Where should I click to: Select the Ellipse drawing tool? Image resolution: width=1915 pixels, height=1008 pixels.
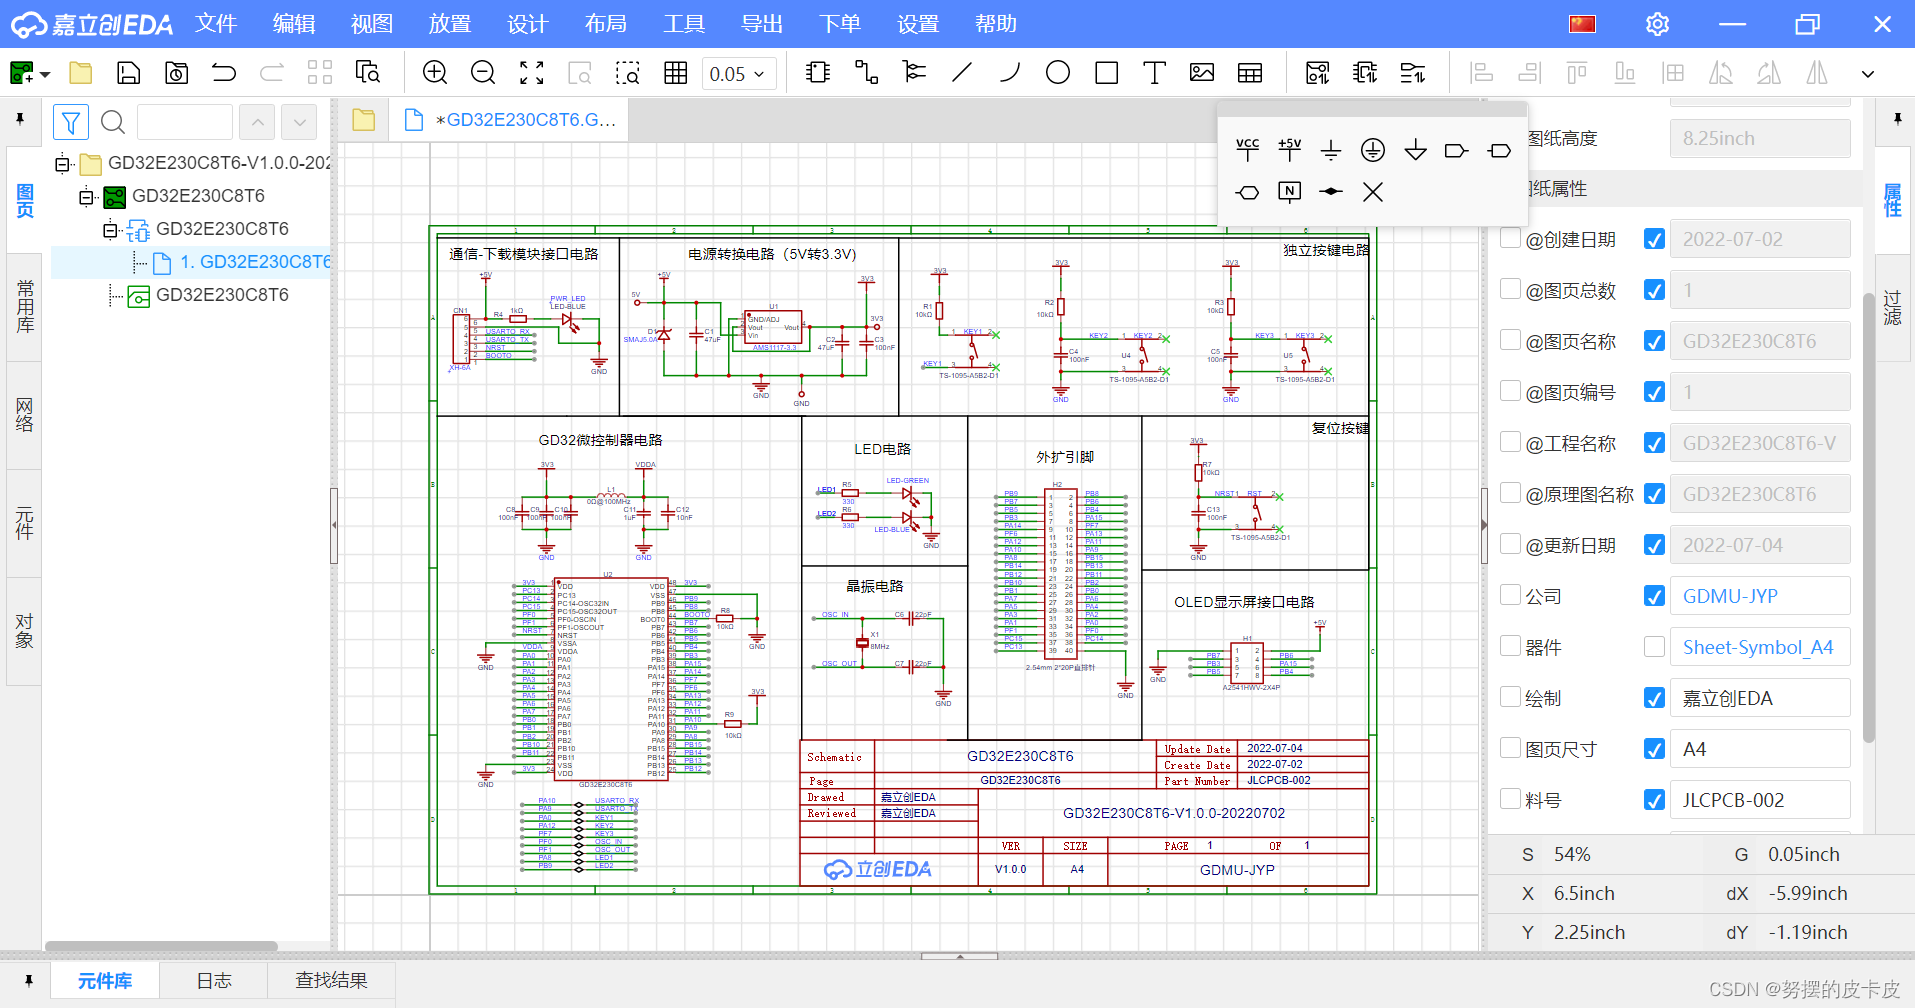click(x=1057, y=72)
